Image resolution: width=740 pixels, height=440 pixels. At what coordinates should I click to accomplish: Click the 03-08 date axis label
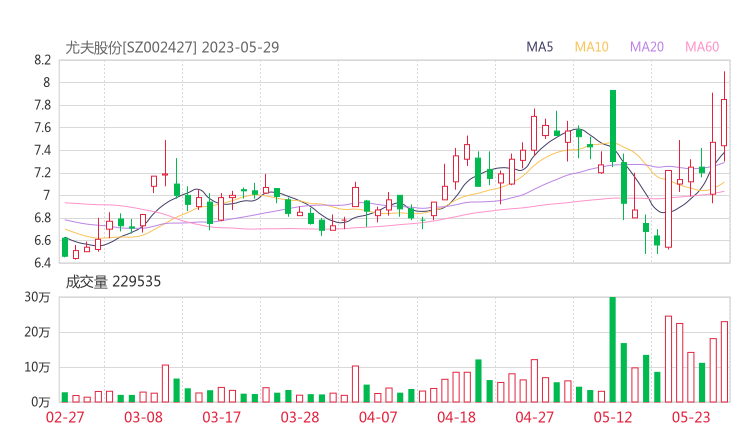(x=143, y=417)
